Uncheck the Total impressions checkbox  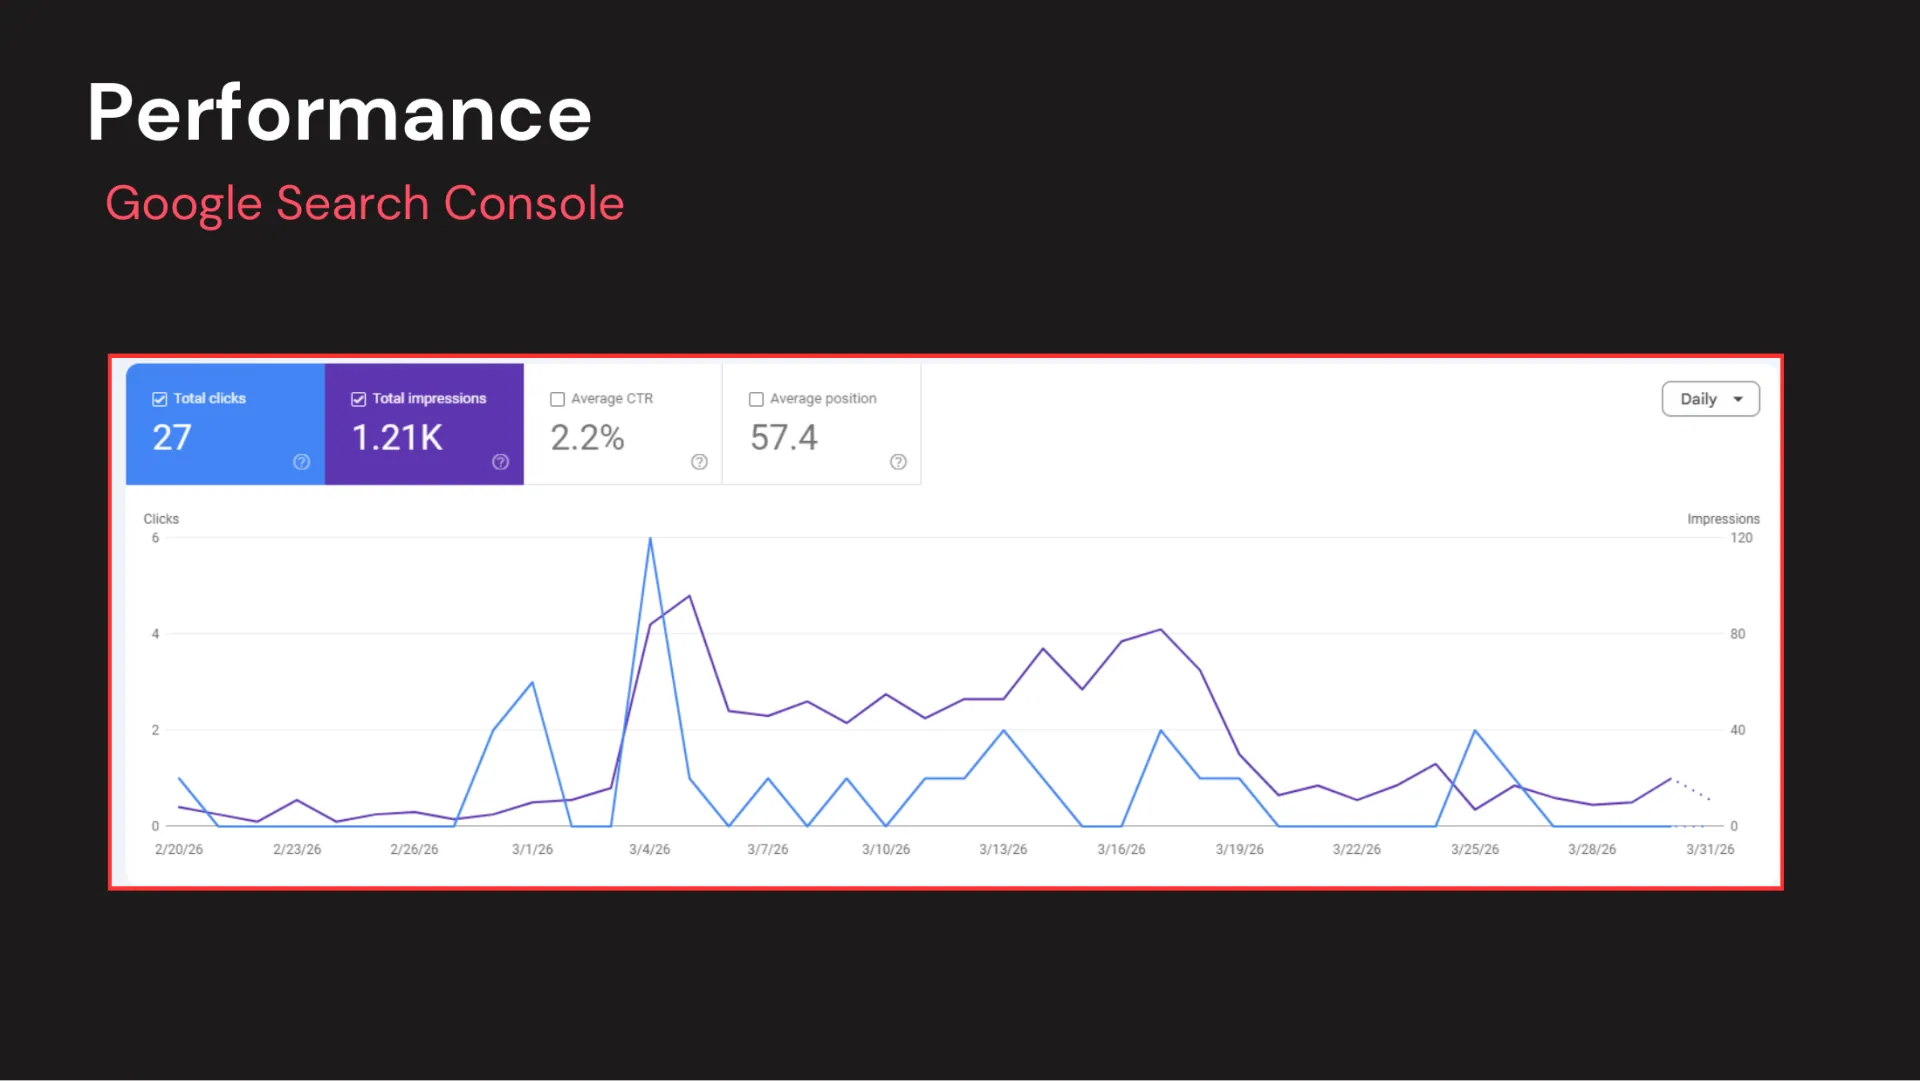(358, 399)
